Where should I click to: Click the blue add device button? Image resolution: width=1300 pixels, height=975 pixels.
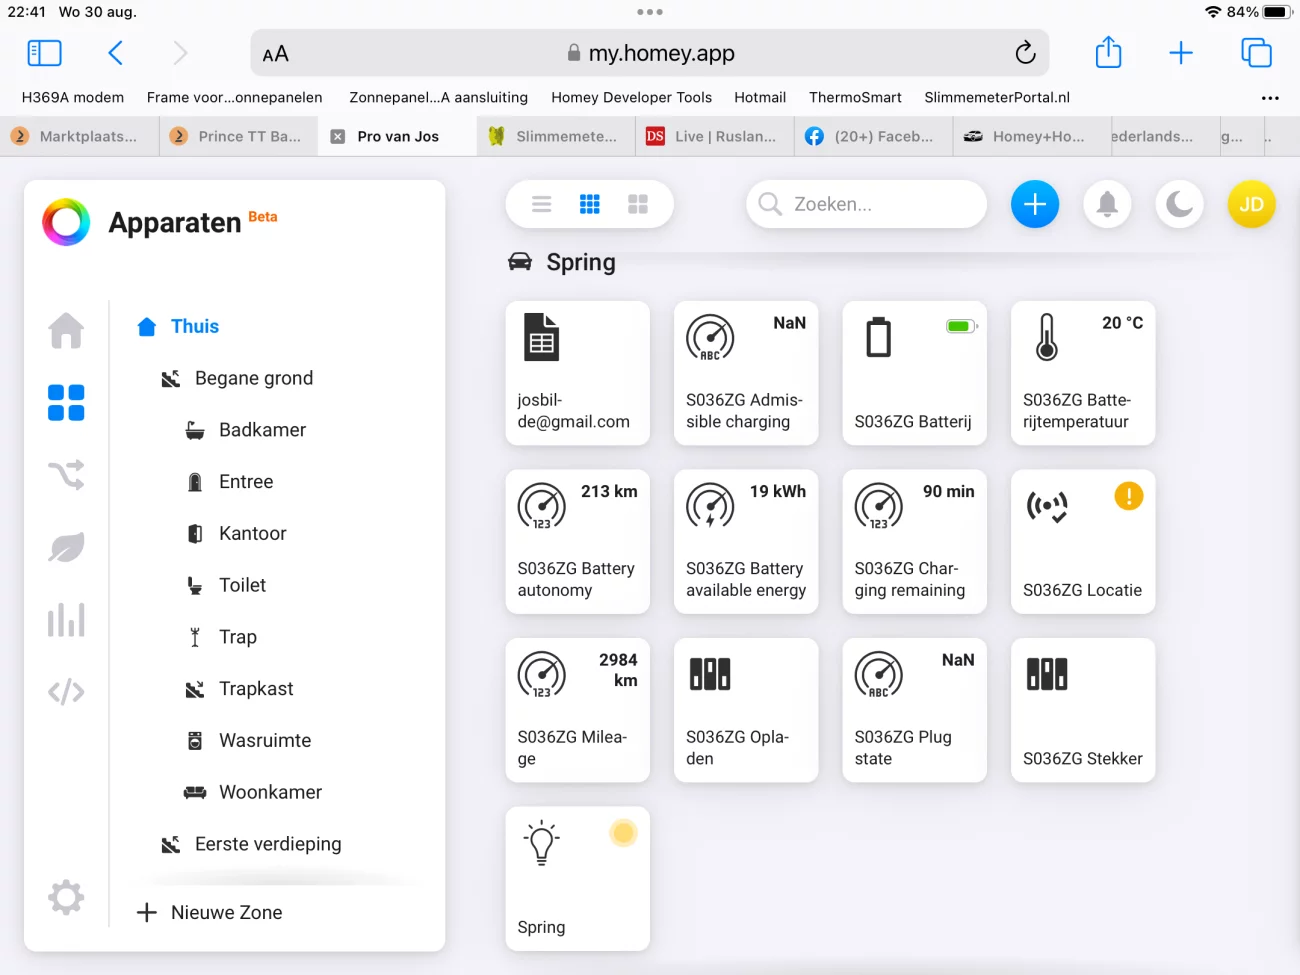1035,204
